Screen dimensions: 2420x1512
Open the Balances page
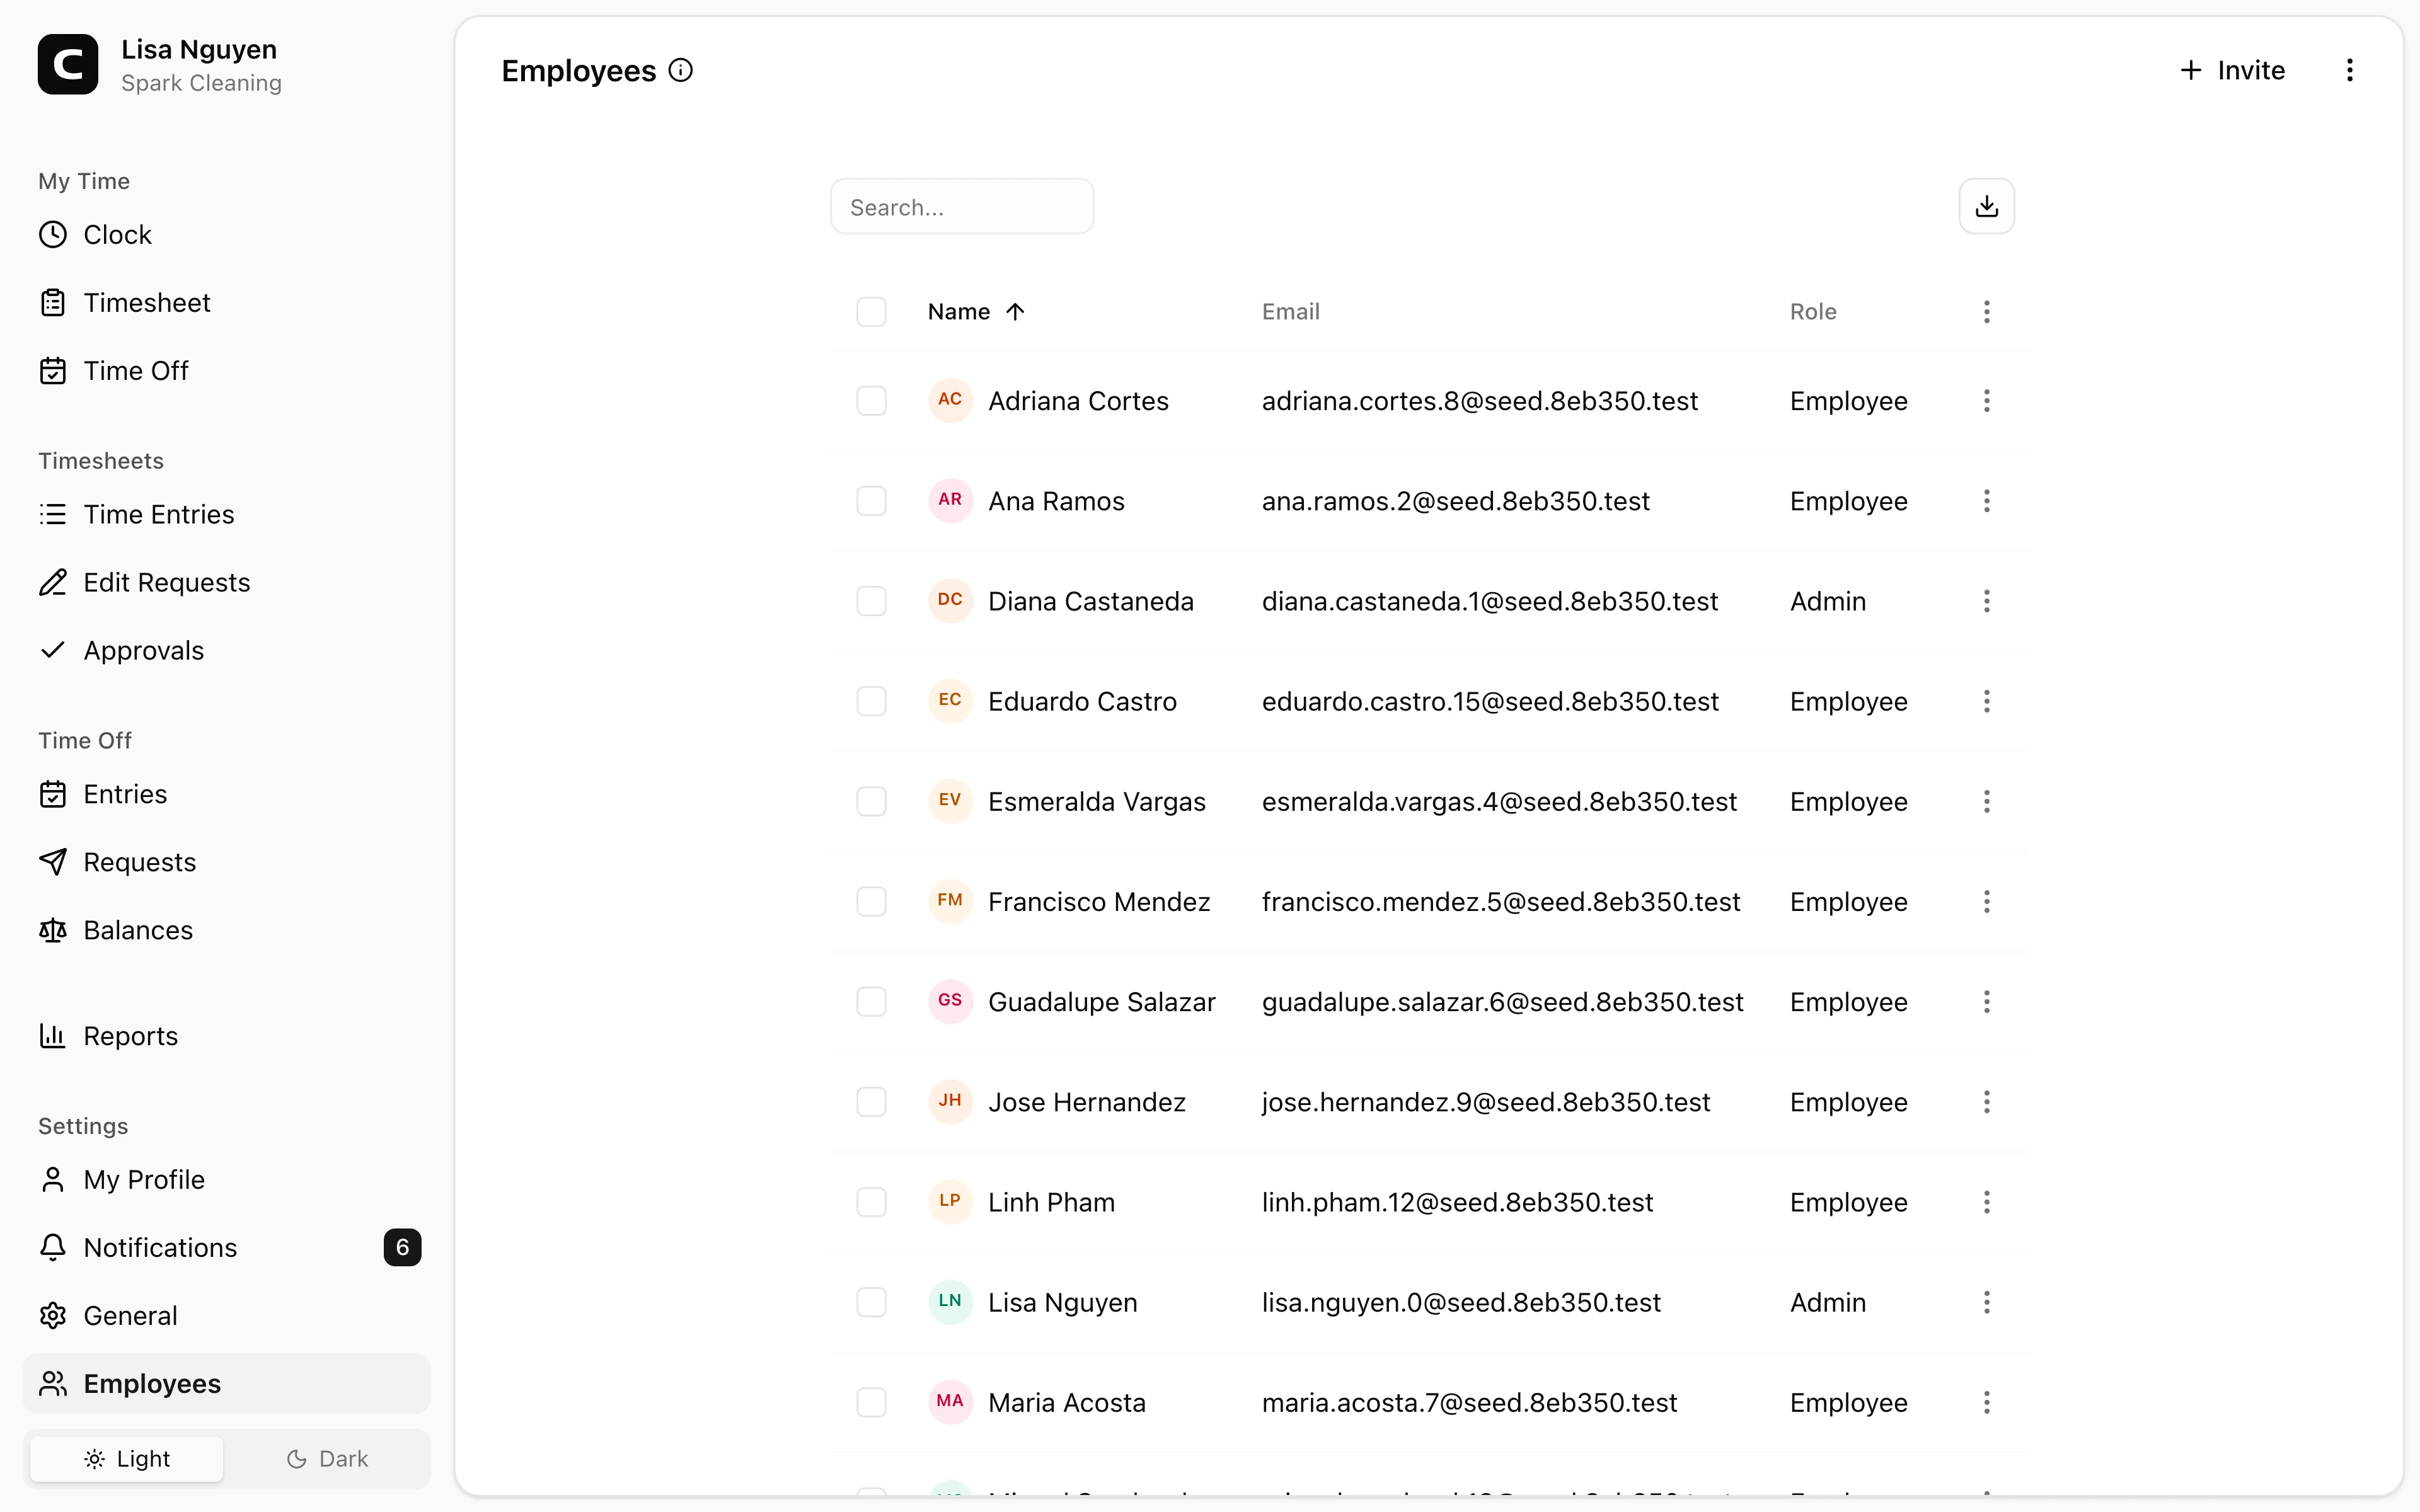227,930
